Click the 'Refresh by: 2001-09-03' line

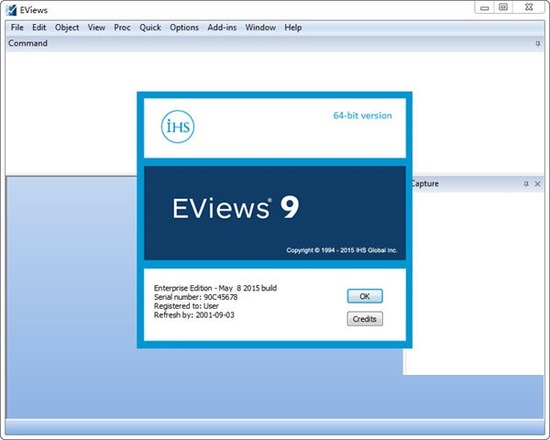click(194, 315)
